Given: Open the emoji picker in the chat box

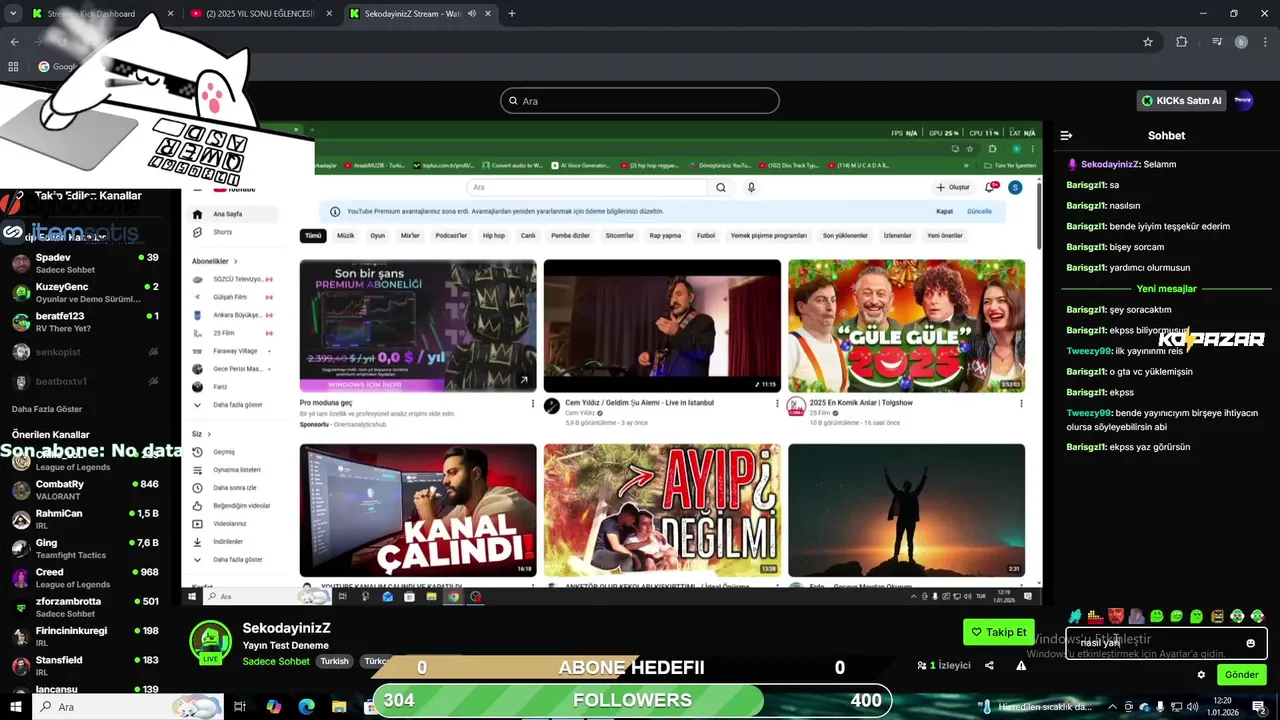Looking at the screenshot, I should pyautogui.click(x=1250, y=643).
